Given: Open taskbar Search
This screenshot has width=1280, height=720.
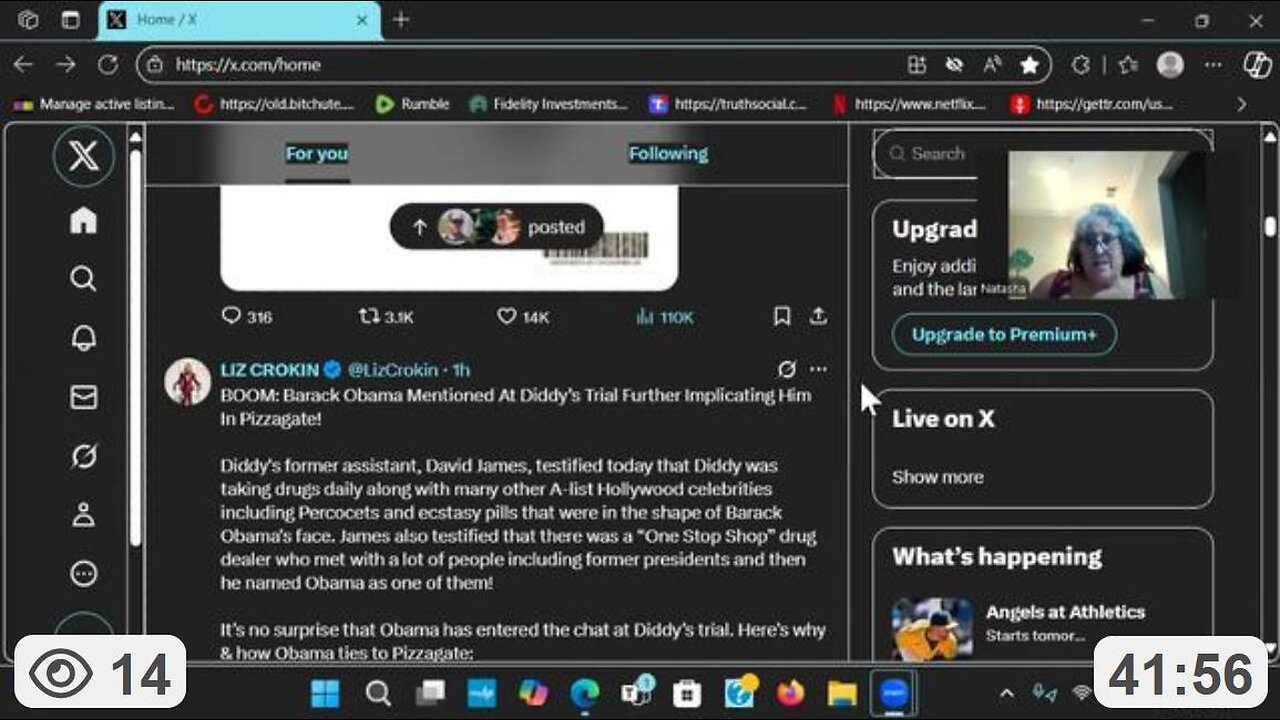Looking at the screenshot, I should [378, 693].
